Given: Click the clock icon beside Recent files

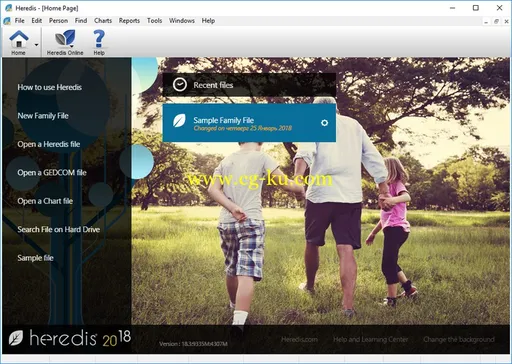Looking at the screenshot, I should tap(180, 85).
